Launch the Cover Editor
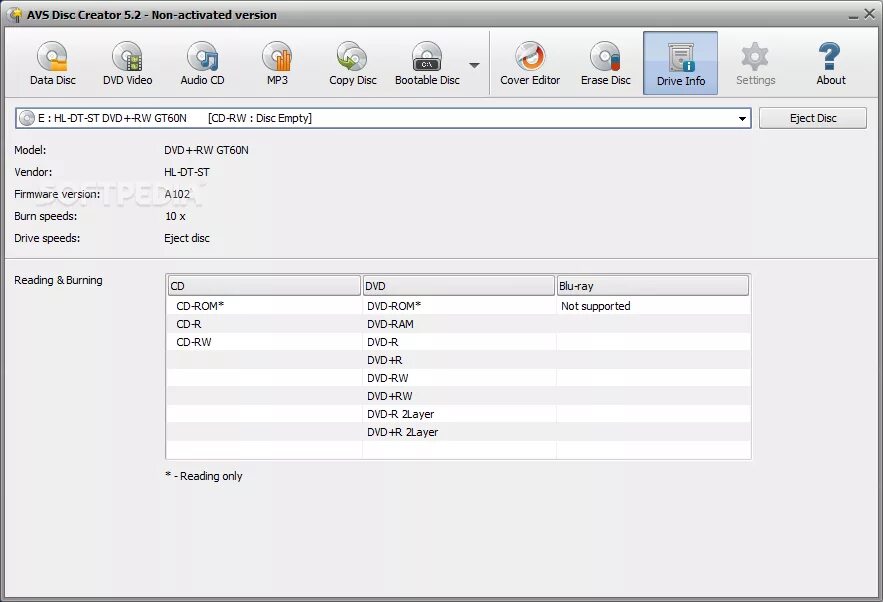The height and width of the screenshot is (602, 883). pyautogui.click(x=530, y=62)
